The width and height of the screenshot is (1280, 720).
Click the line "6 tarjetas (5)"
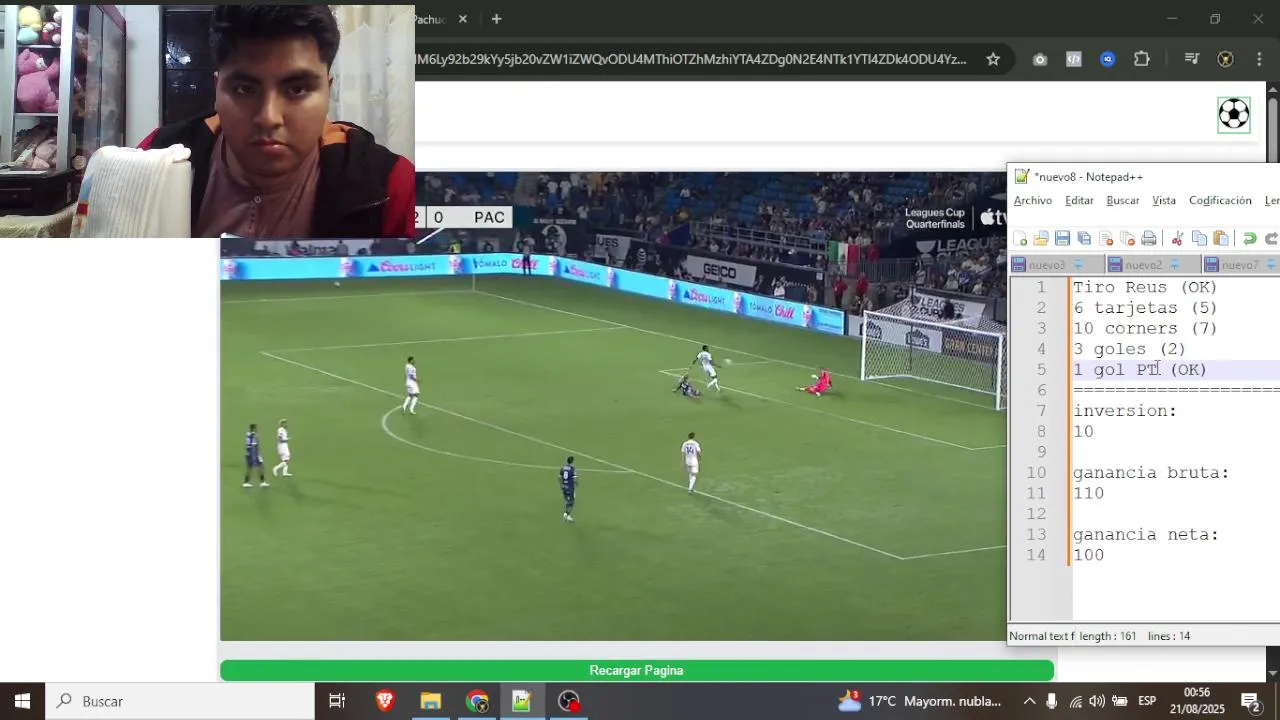(x=1145, y=308)
